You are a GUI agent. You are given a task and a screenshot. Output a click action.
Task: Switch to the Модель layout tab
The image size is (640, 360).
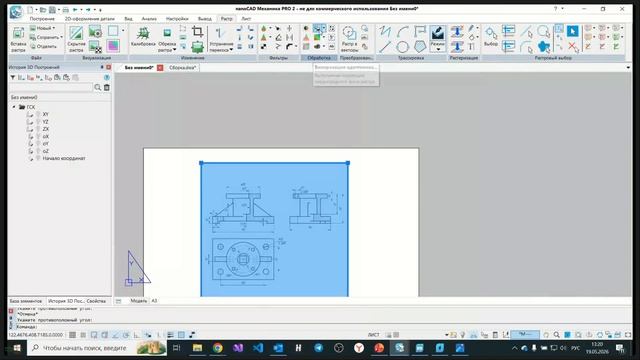click(139, 301)
